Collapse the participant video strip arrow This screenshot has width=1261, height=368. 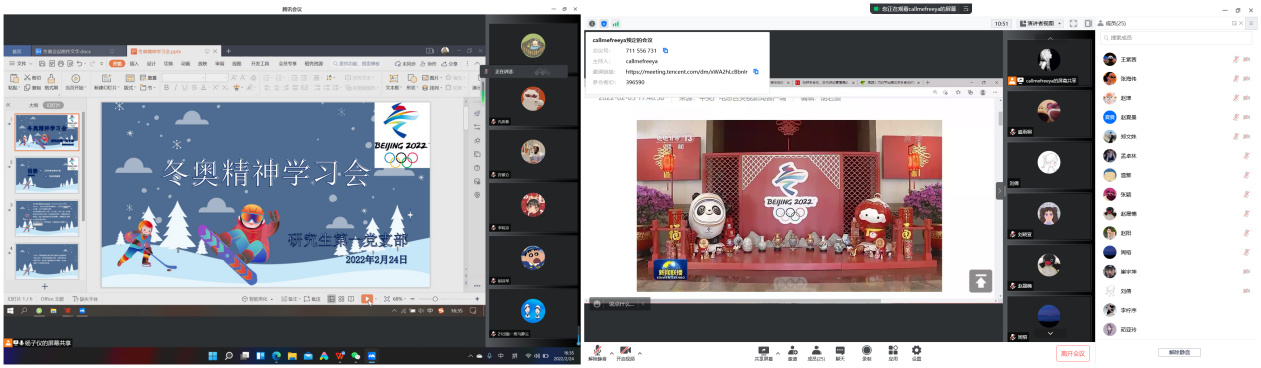[x=999, y=190]
